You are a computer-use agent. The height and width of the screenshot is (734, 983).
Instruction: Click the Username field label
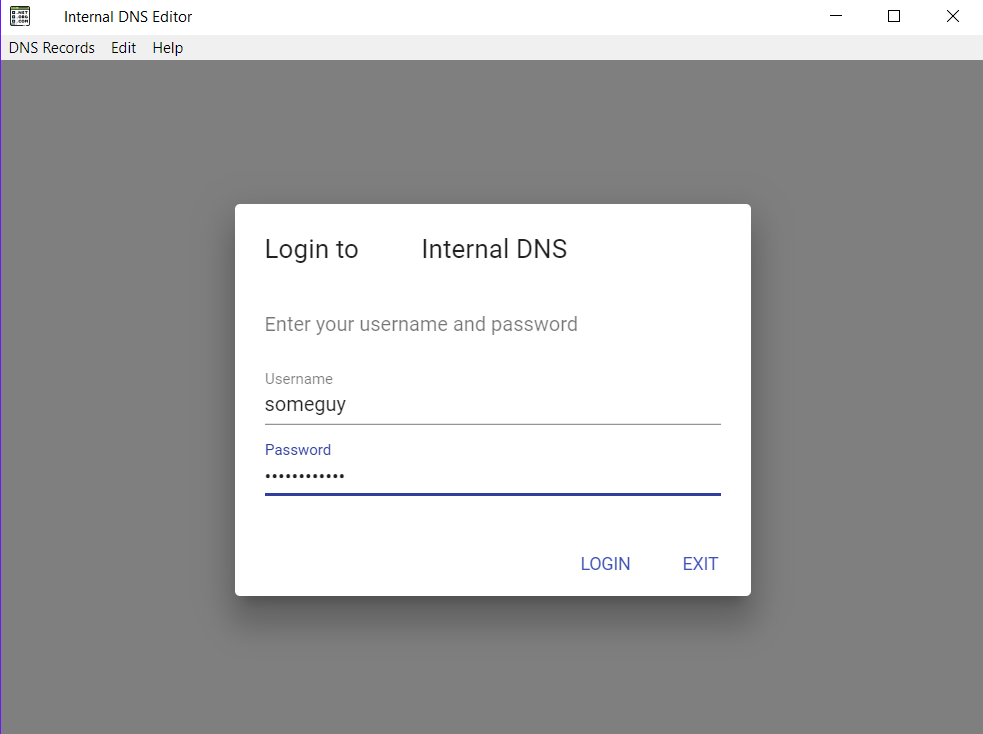pyautogui.click(x=298, y=379)
